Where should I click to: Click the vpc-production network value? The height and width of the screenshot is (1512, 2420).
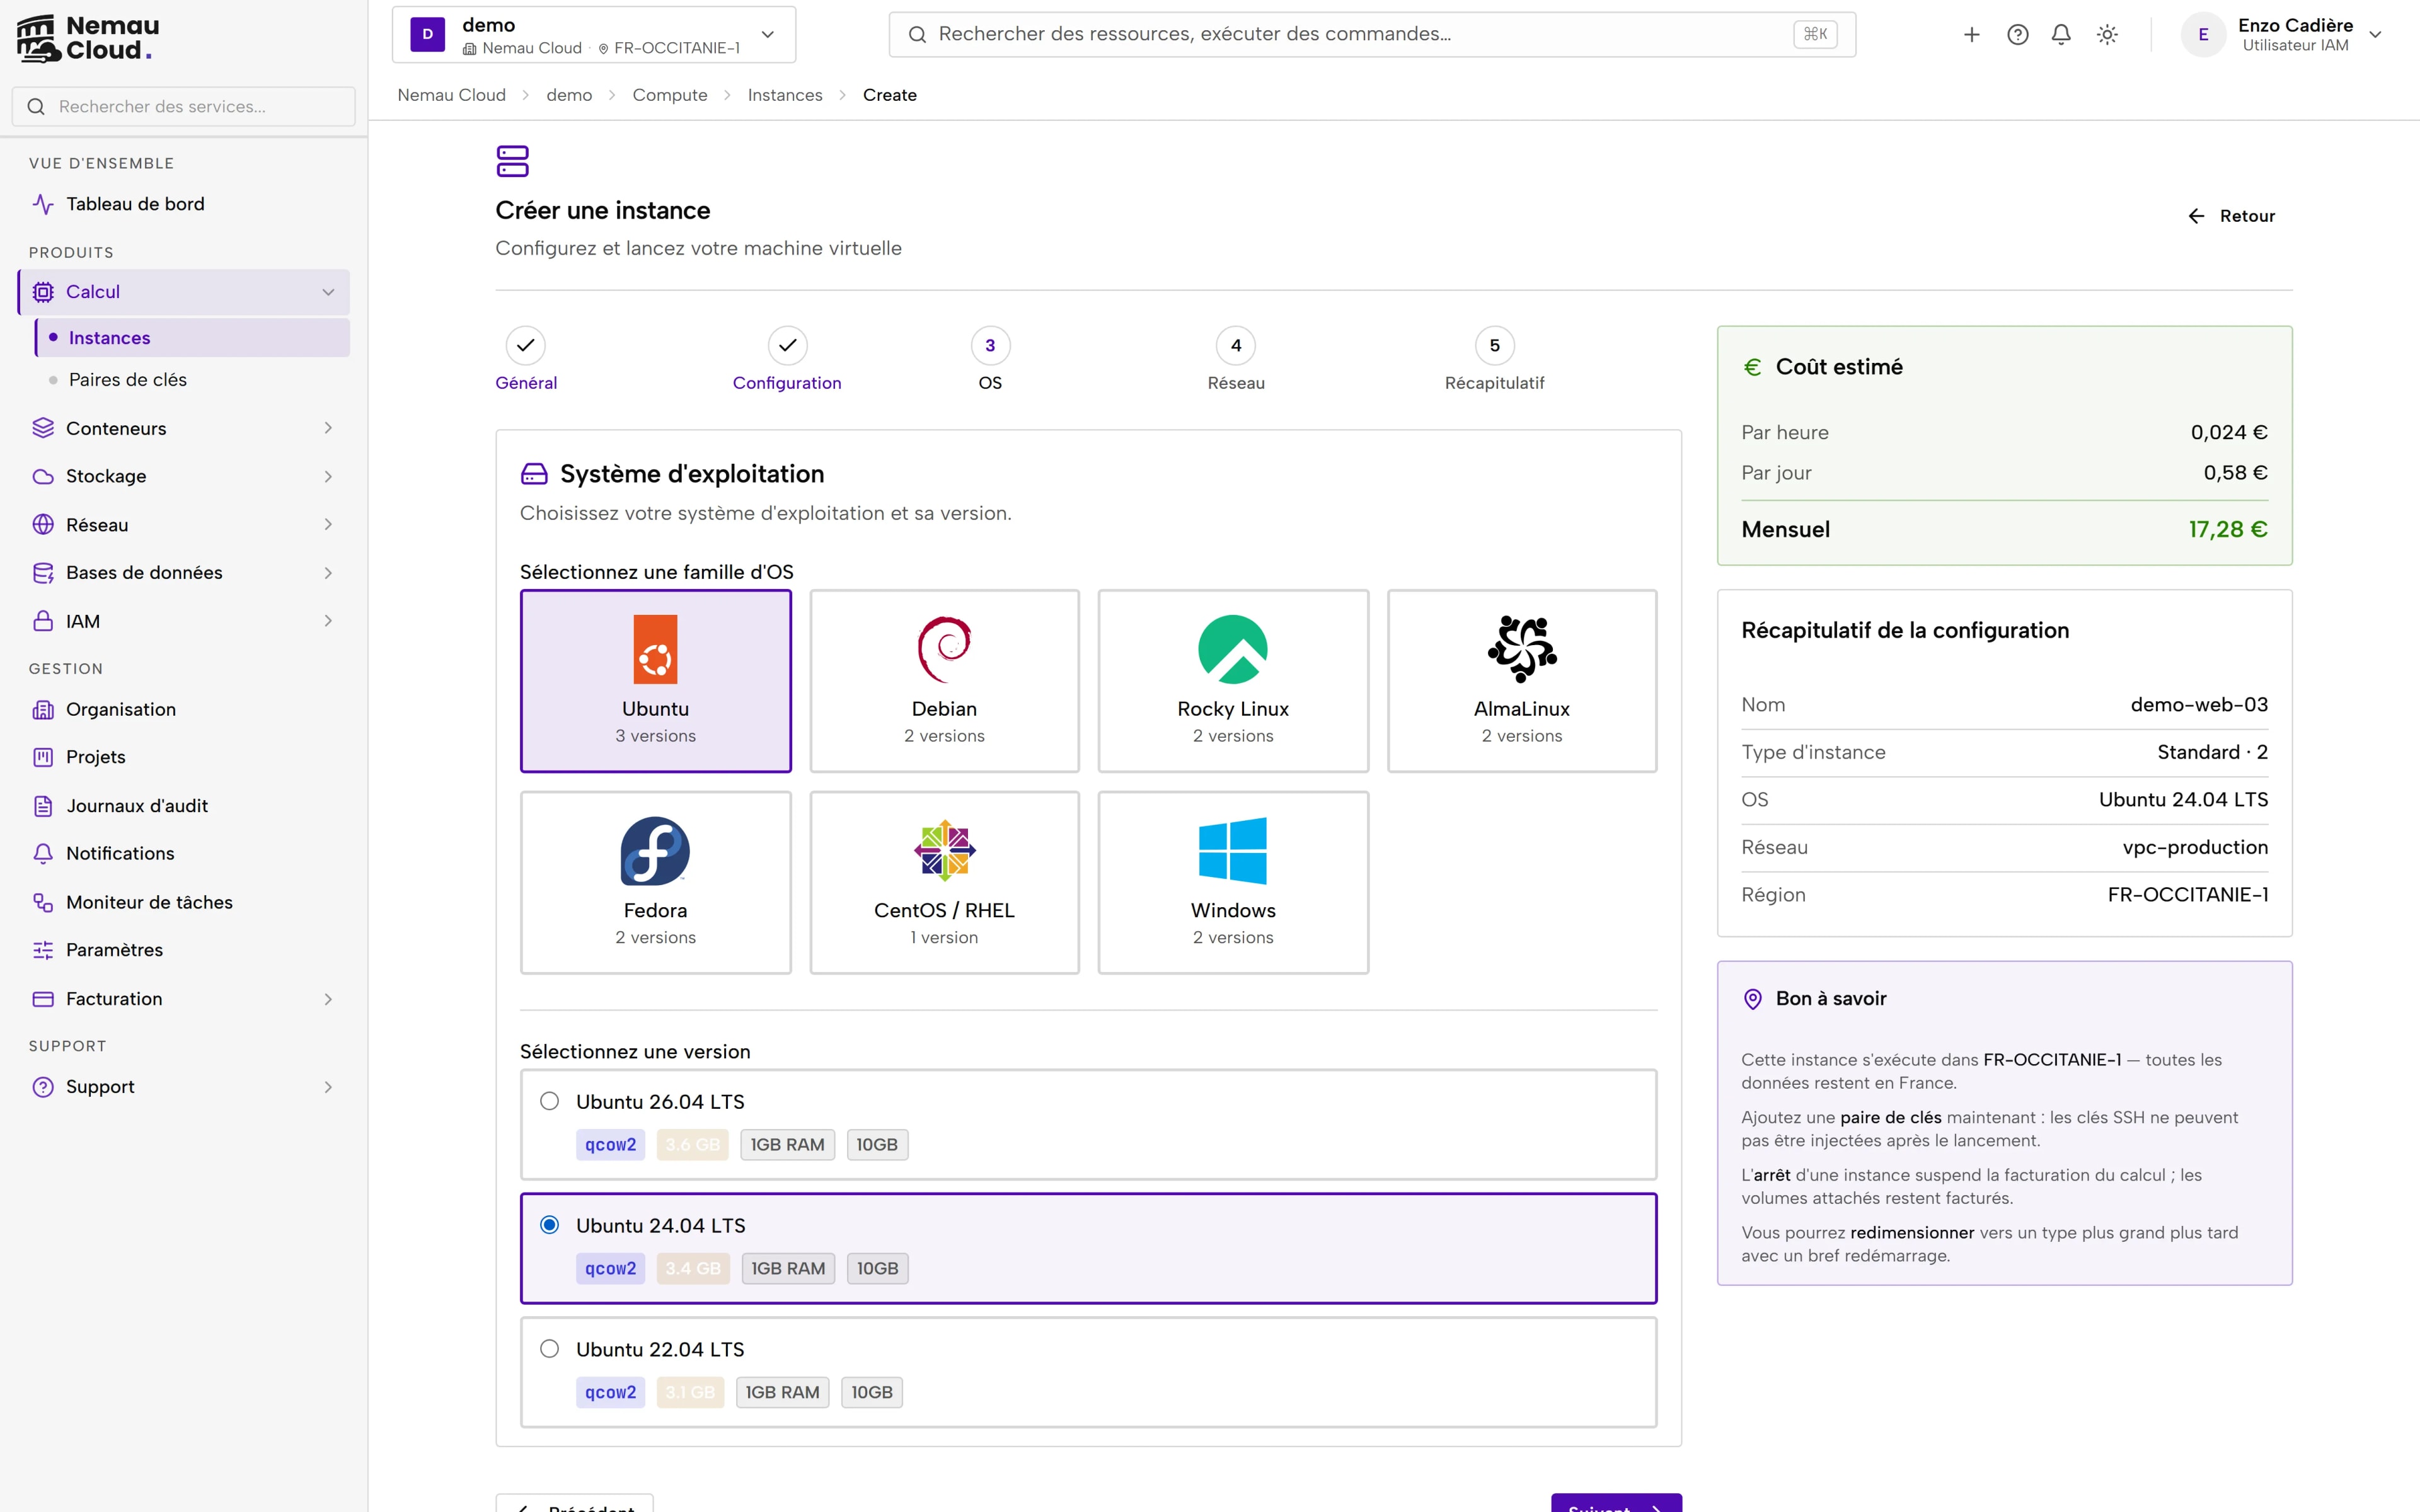(2195, 847)
